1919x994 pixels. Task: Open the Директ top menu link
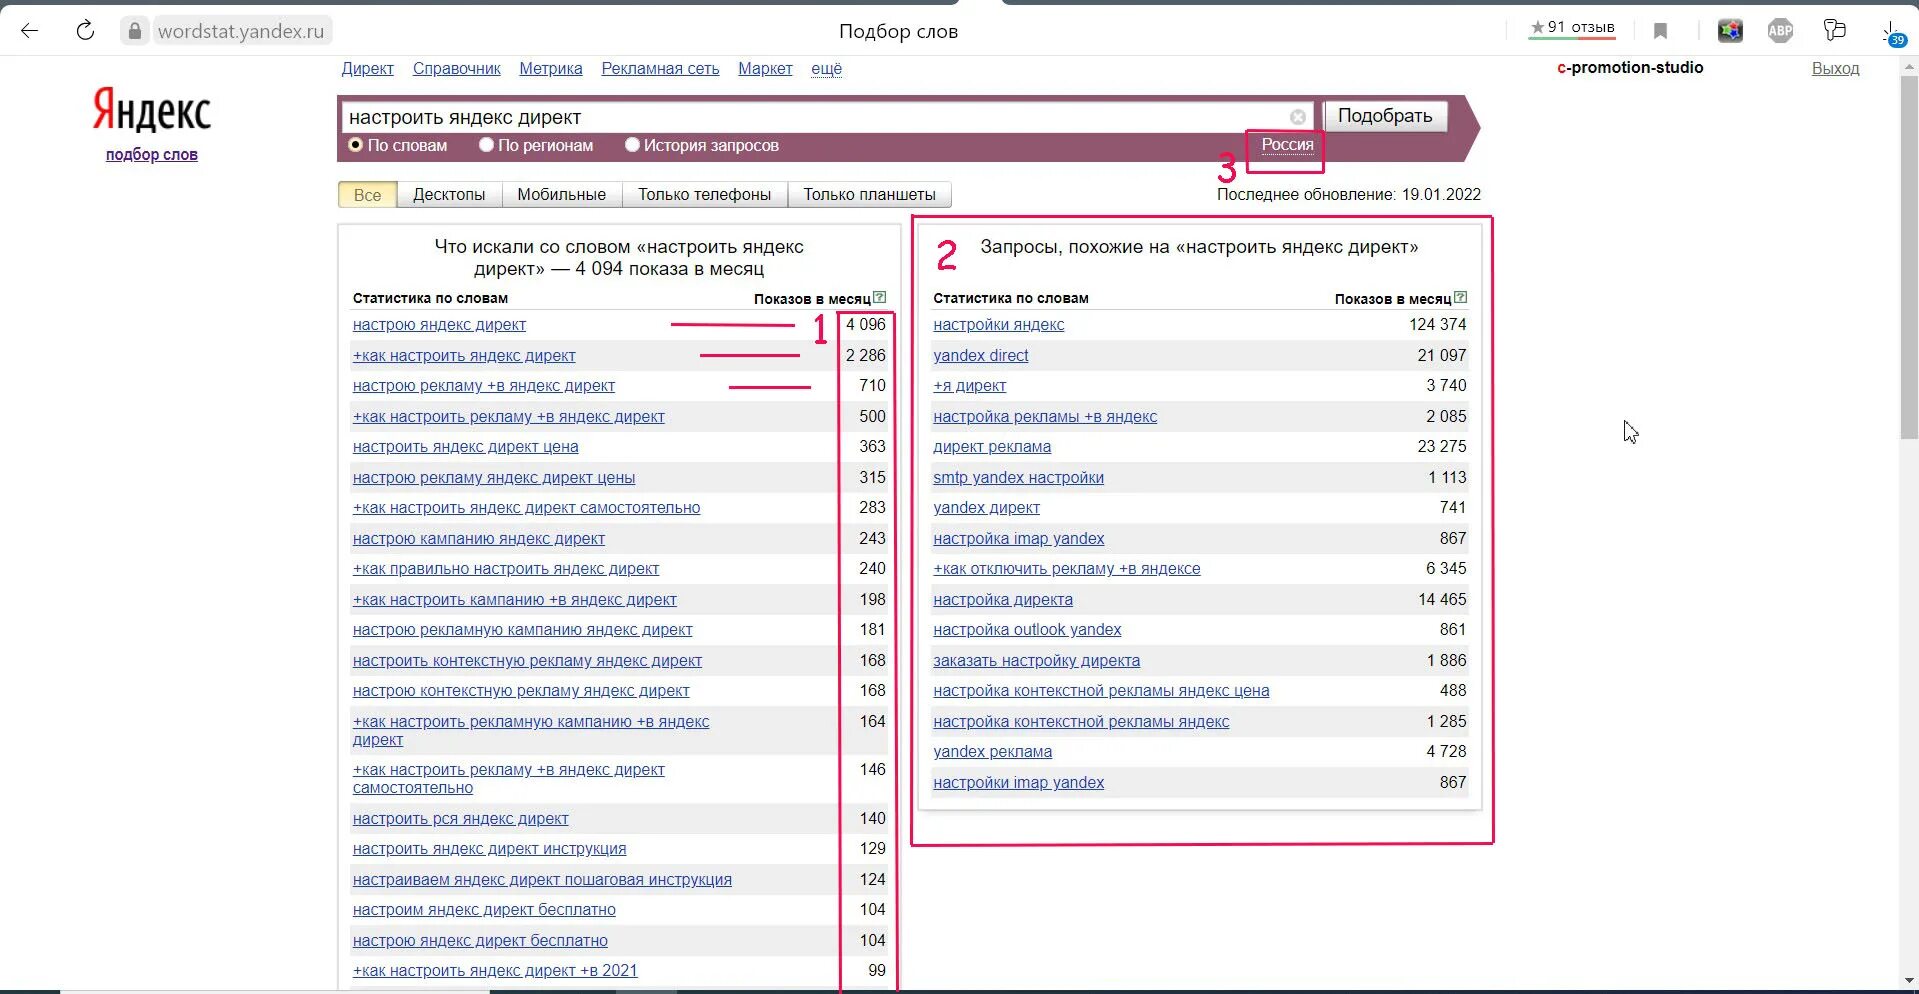pos(367,69)
